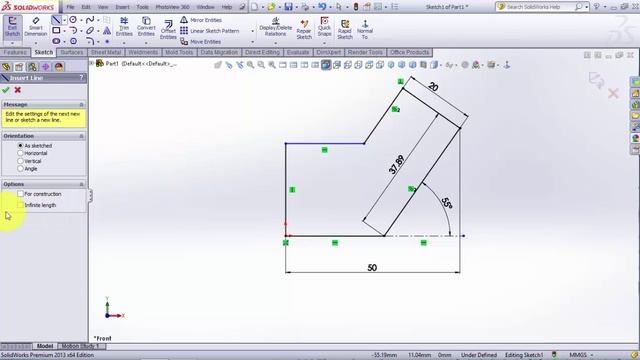
Task: Open the Tools menu
Action: point(142,7)
